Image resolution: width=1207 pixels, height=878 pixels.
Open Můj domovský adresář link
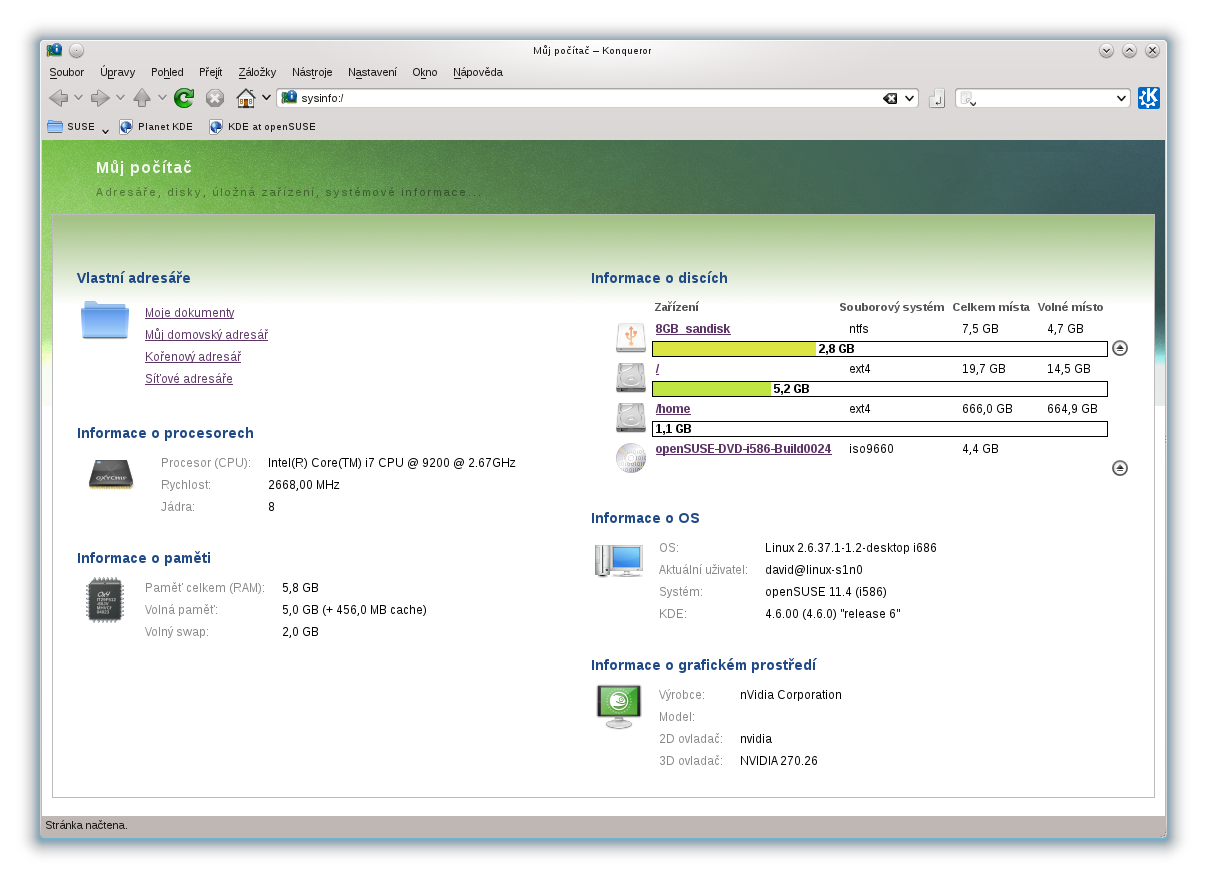point(206,335)
